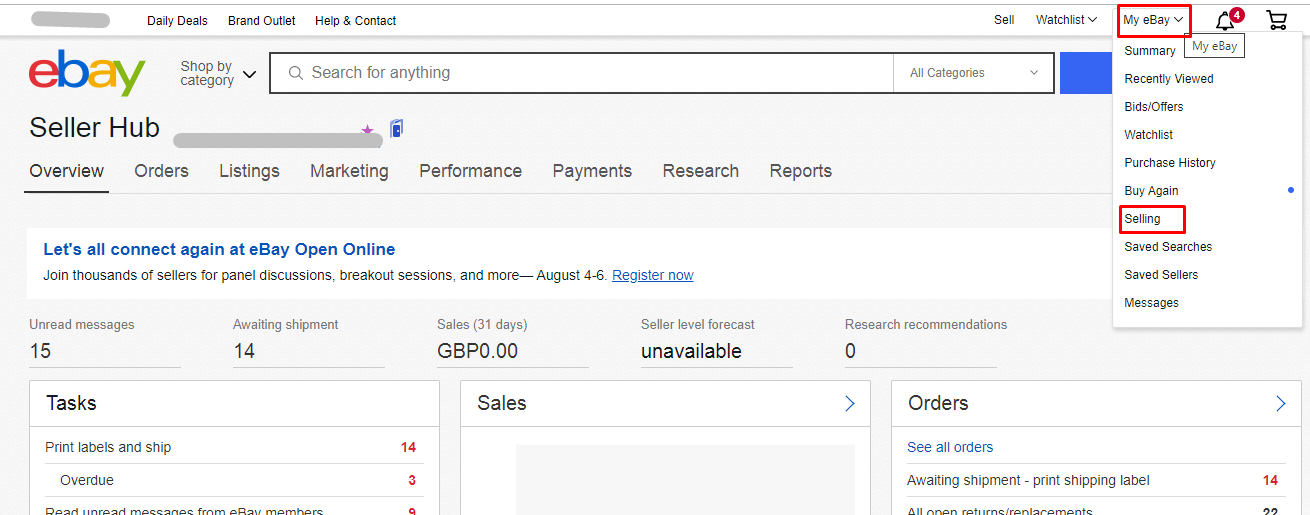Click the Research recommendations value 0
Viewport: 1310px width, 515px height.
[851, 351]
